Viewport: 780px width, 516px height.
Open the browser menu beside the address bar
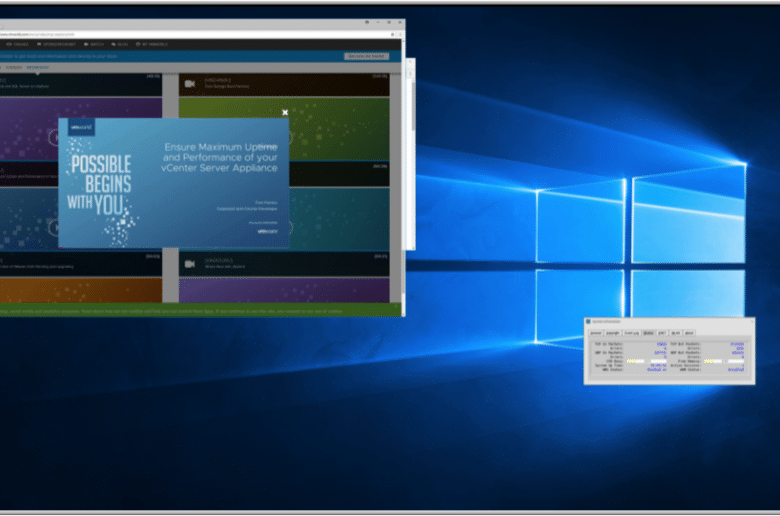(x=399, y=34)
